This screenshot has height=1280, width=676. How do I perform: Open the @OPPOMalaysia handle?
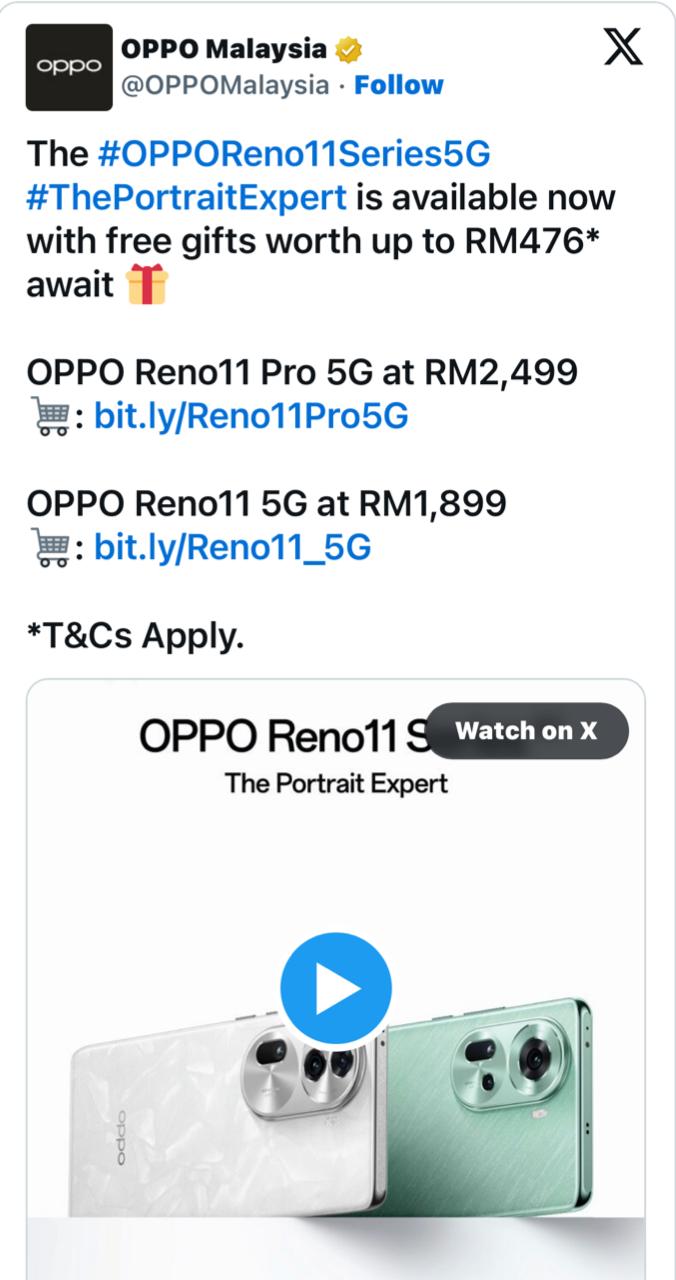pyautogui.click(x=224, y=86)
